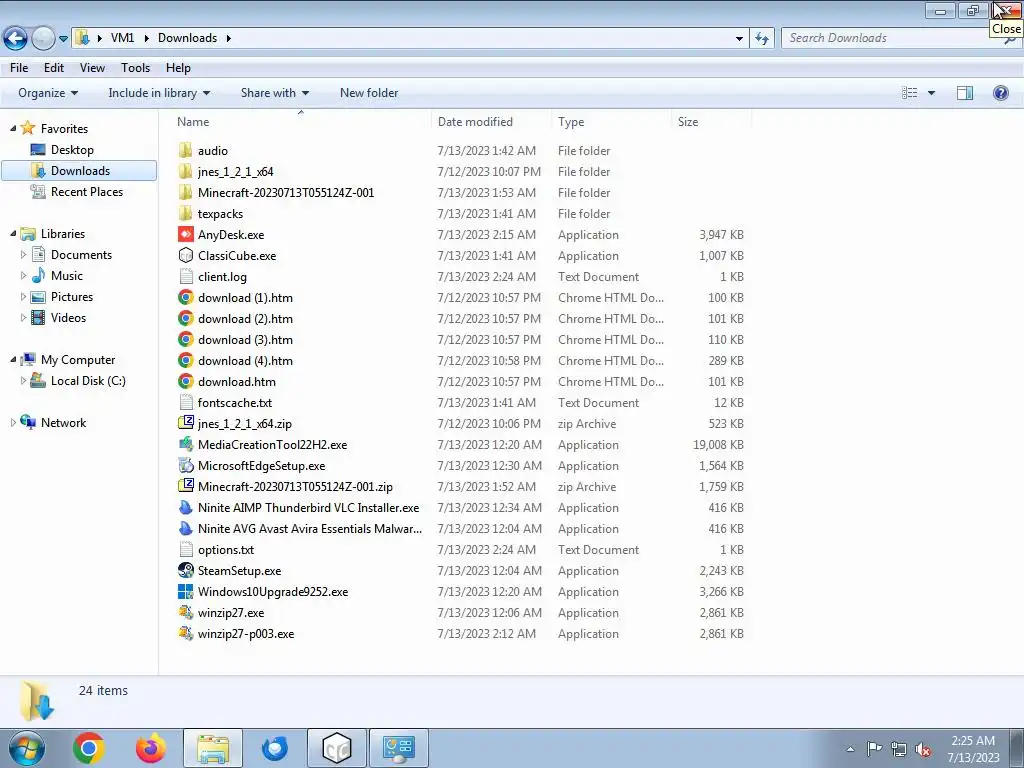Image resolution: width=1024 pixels, height=768 pixels.
Task: Click the taskbar clock showing 2:25 AM
Action: point(973,749)
